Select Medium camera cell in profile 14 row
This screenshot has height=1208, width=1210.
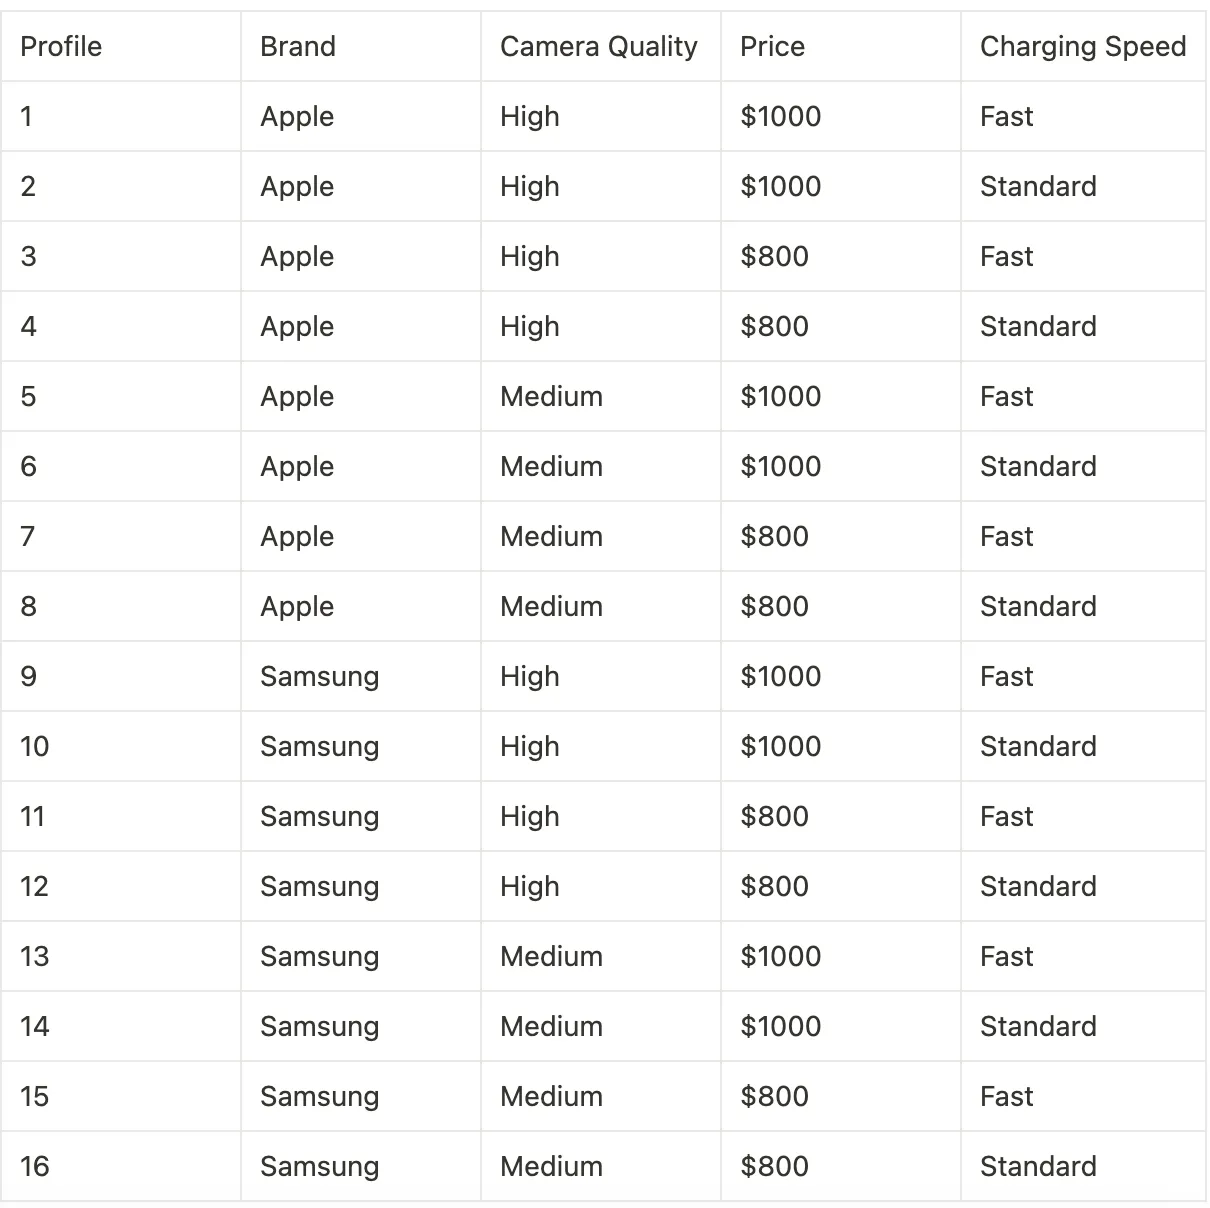tap(600, 1026)
